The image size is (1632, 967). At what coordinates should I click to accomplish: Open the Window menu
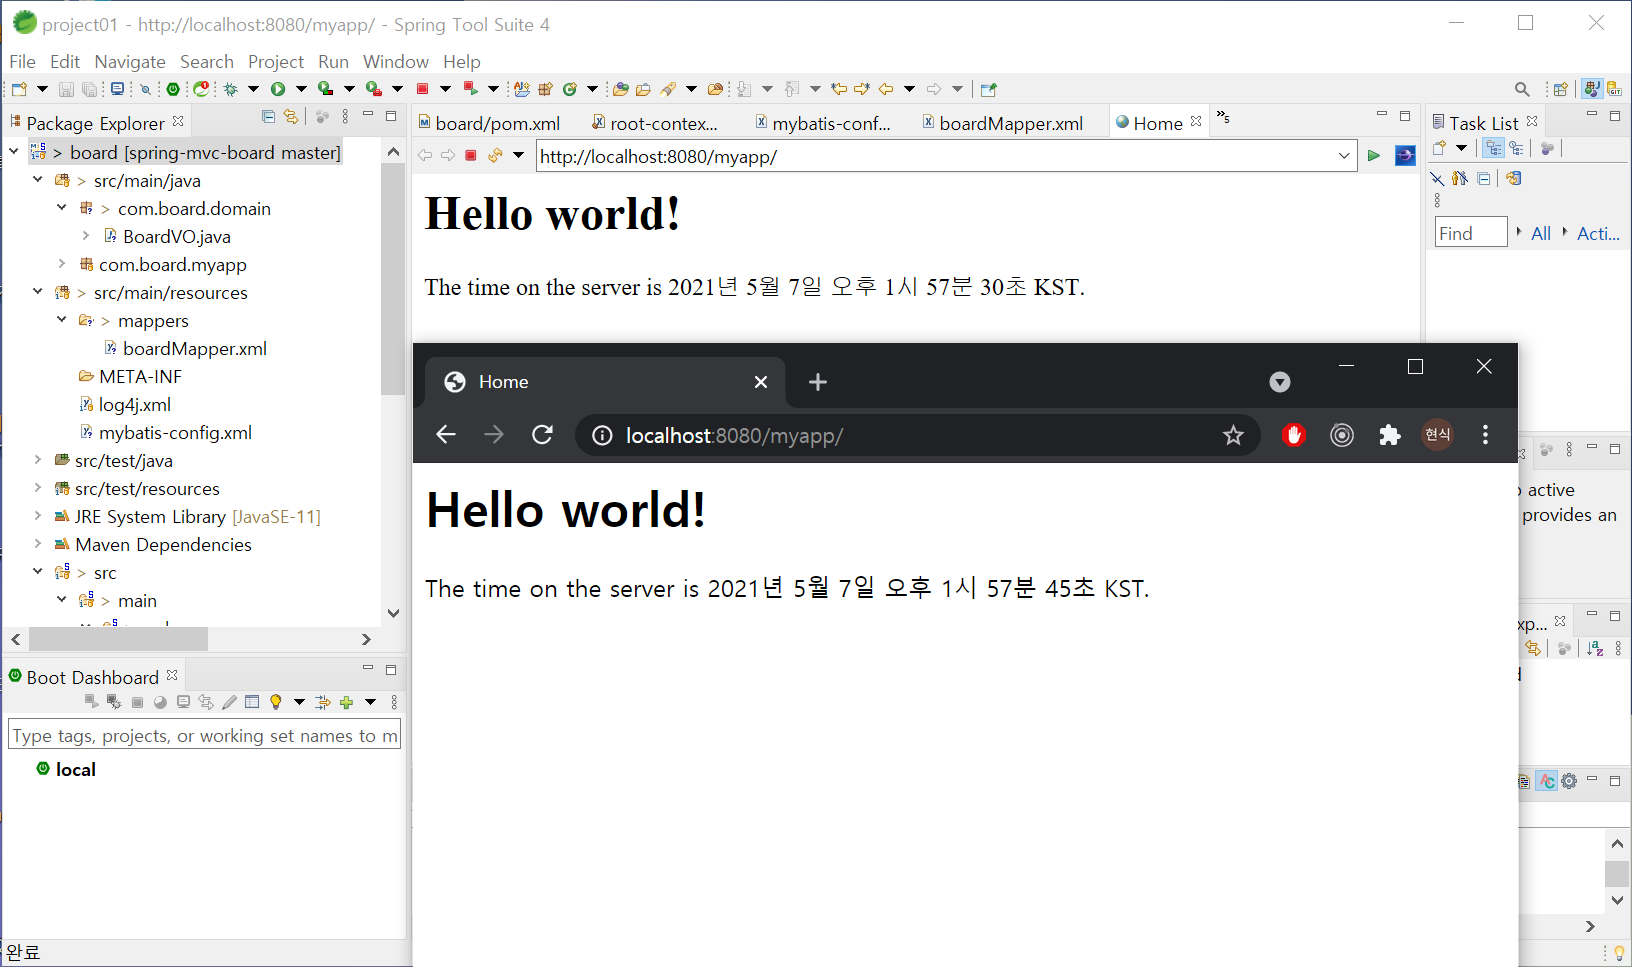click(396, 61)
